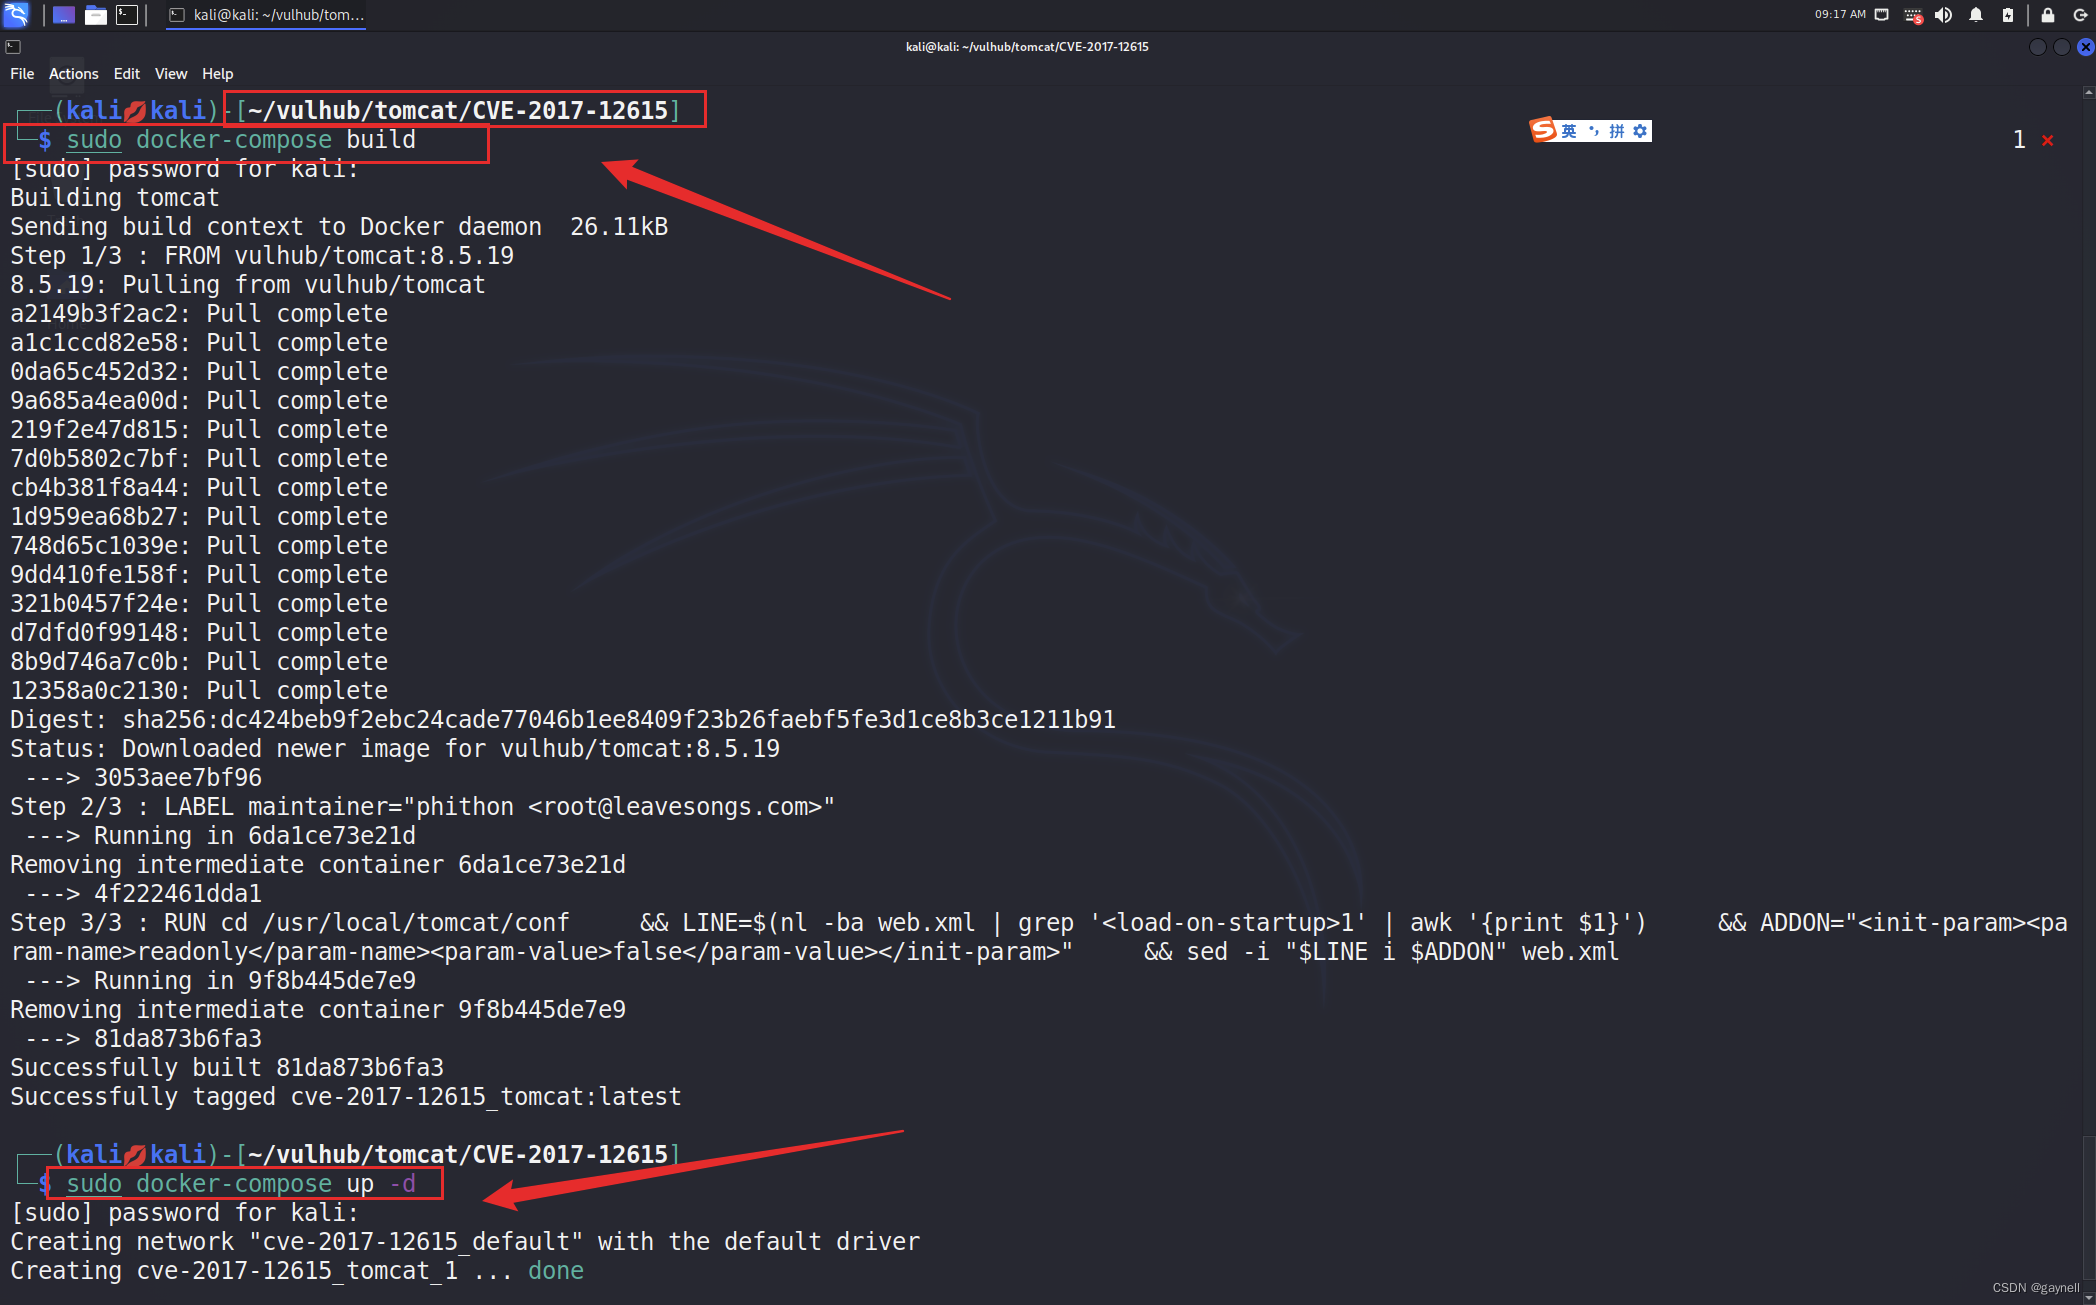
Task: Click the exit code '1' indicator
Action: pos(2019,140)
